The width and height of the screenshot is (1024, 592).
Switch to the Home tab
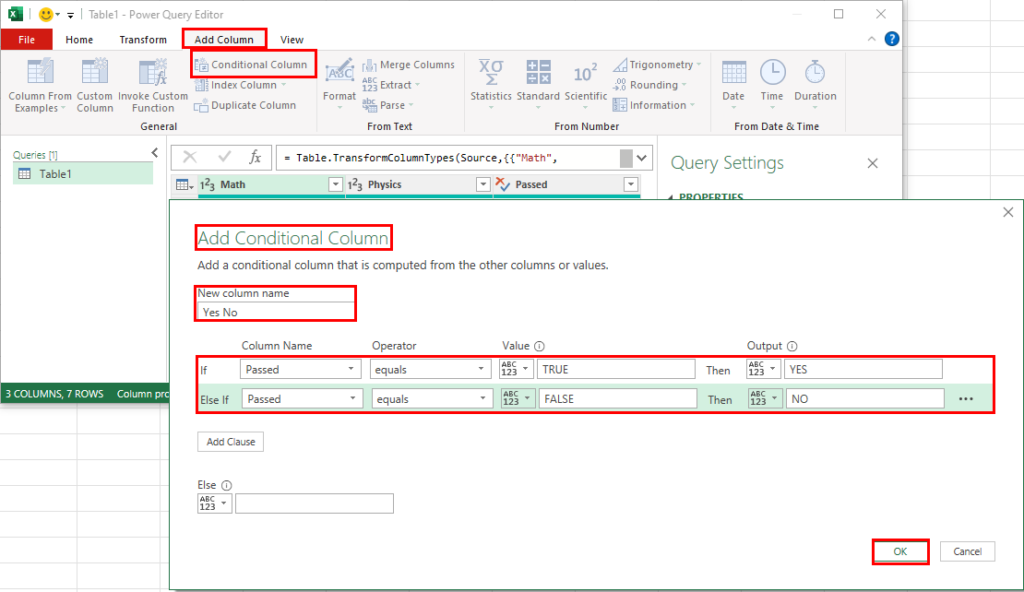[x=79, y=40]
